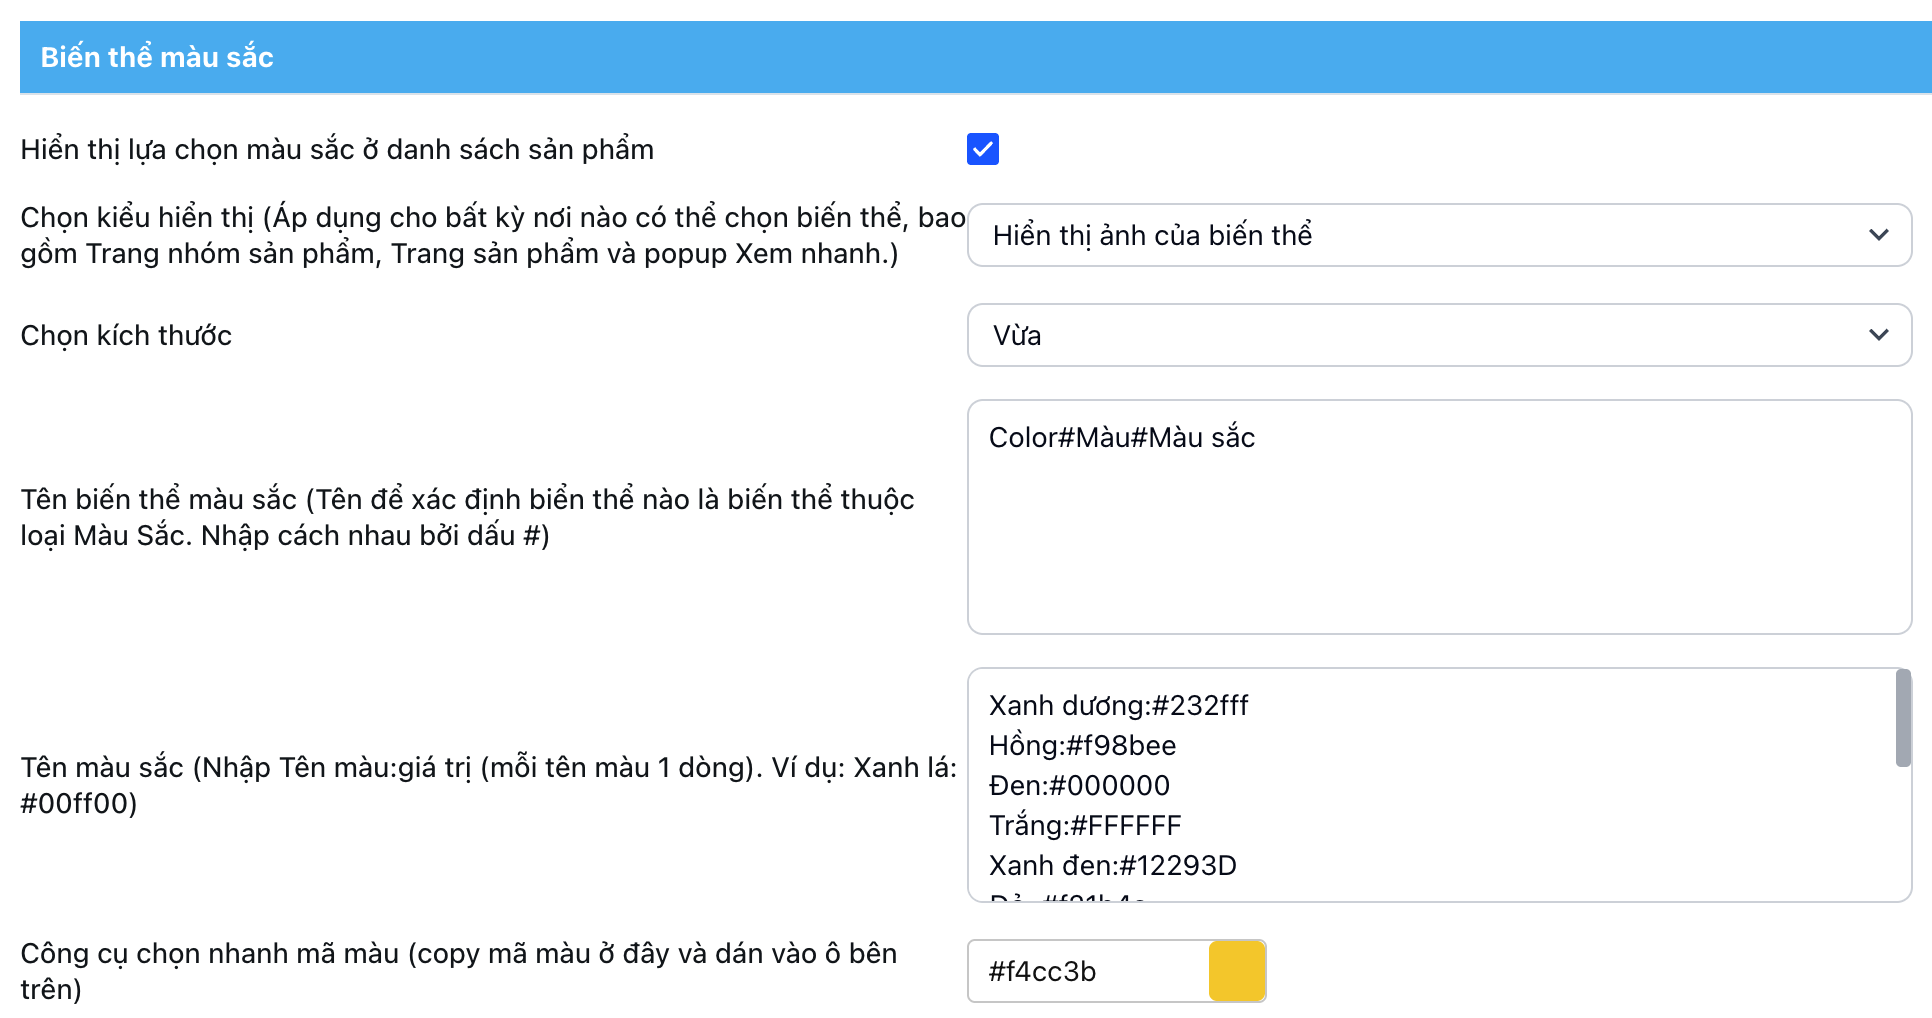The image size is (1932, 1018).
Task: Click chevron arrow of variant image dropdown
Action: pyautogui.click(x=1878, y=235)
